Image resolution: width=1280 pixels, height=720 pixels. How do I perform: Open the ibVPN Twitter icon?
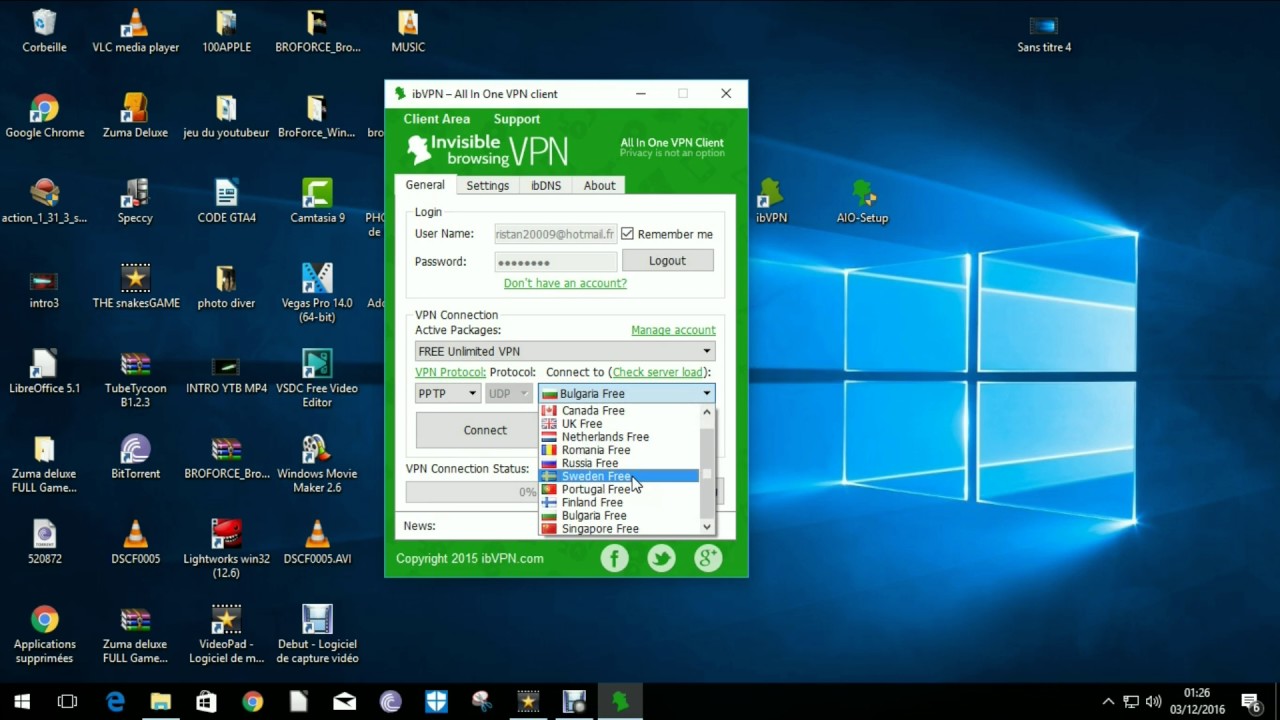coord(661,558)
